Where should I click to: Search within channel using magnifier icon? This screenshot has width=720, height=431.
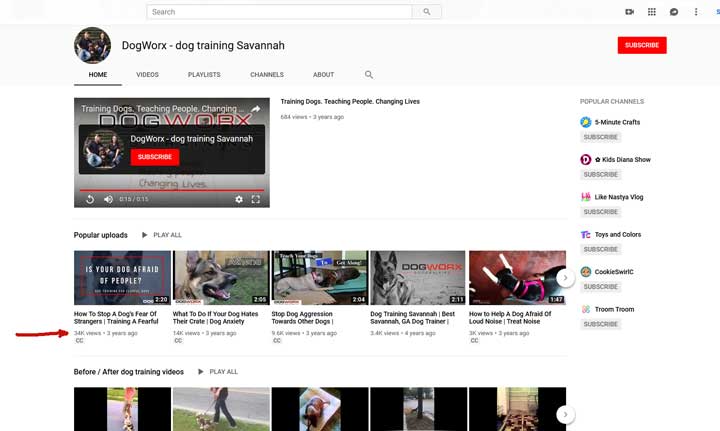tap(369, 75)
